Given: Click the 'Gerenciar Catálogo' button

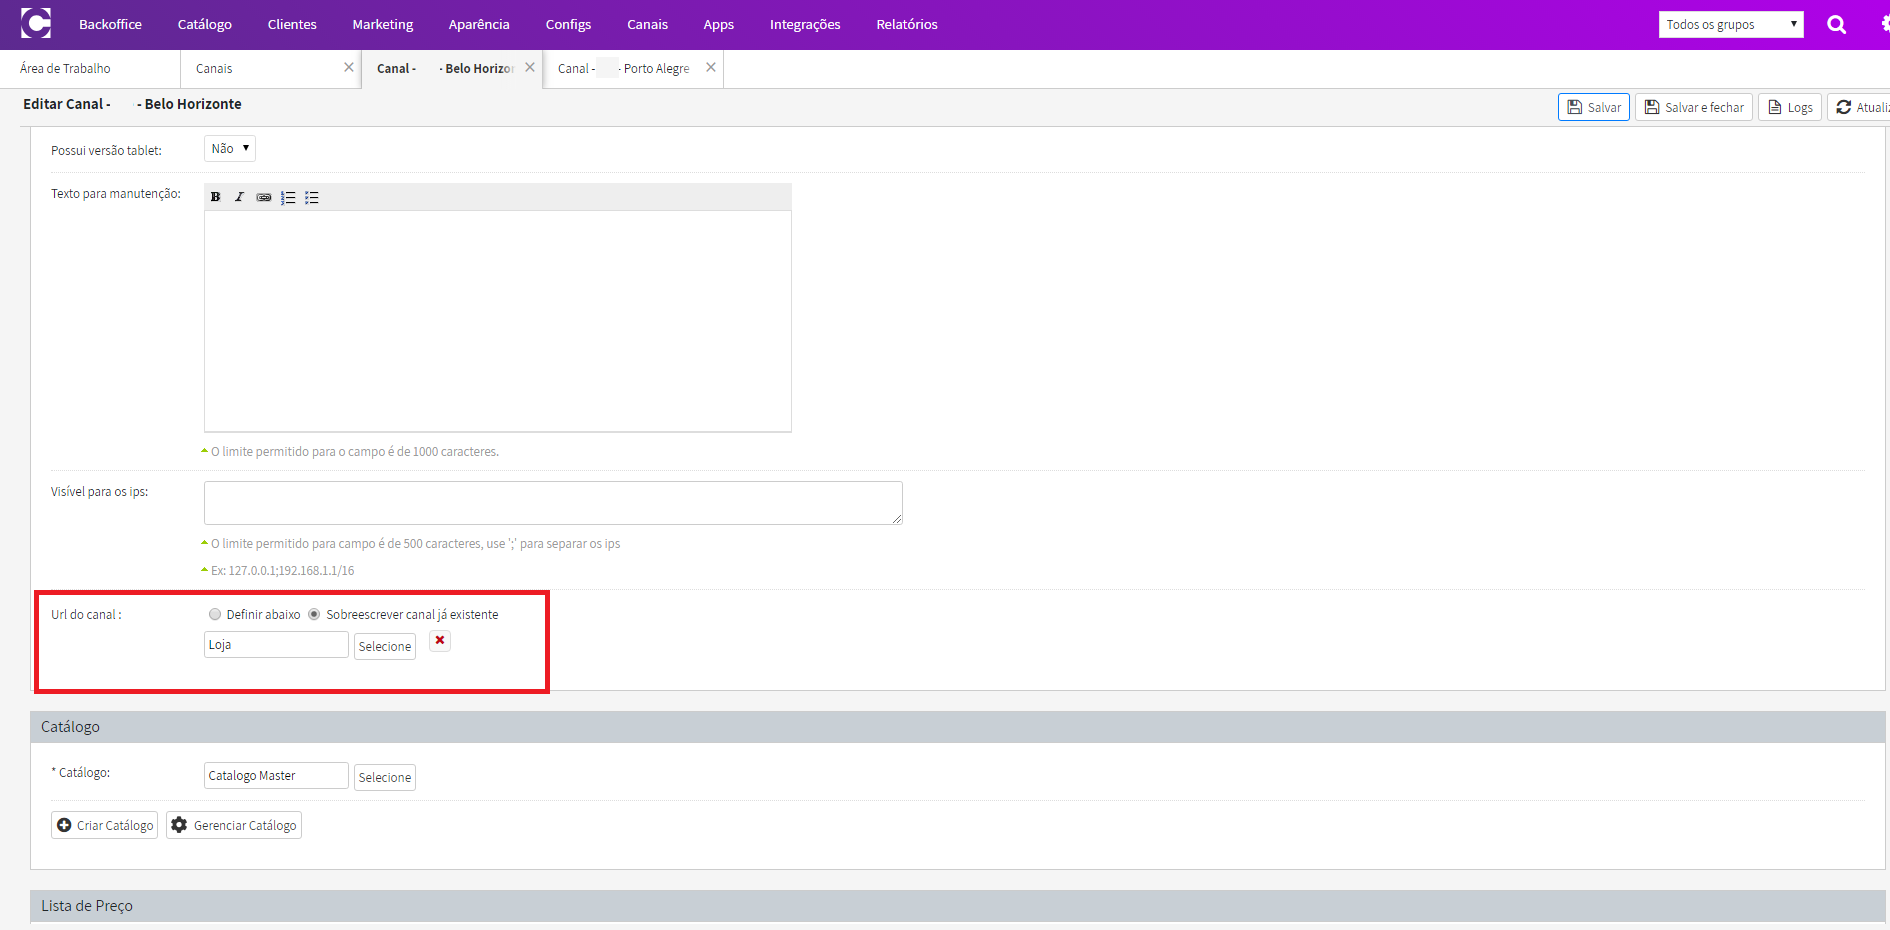Looking at the screenshot, I should click(x=234, y=825).
